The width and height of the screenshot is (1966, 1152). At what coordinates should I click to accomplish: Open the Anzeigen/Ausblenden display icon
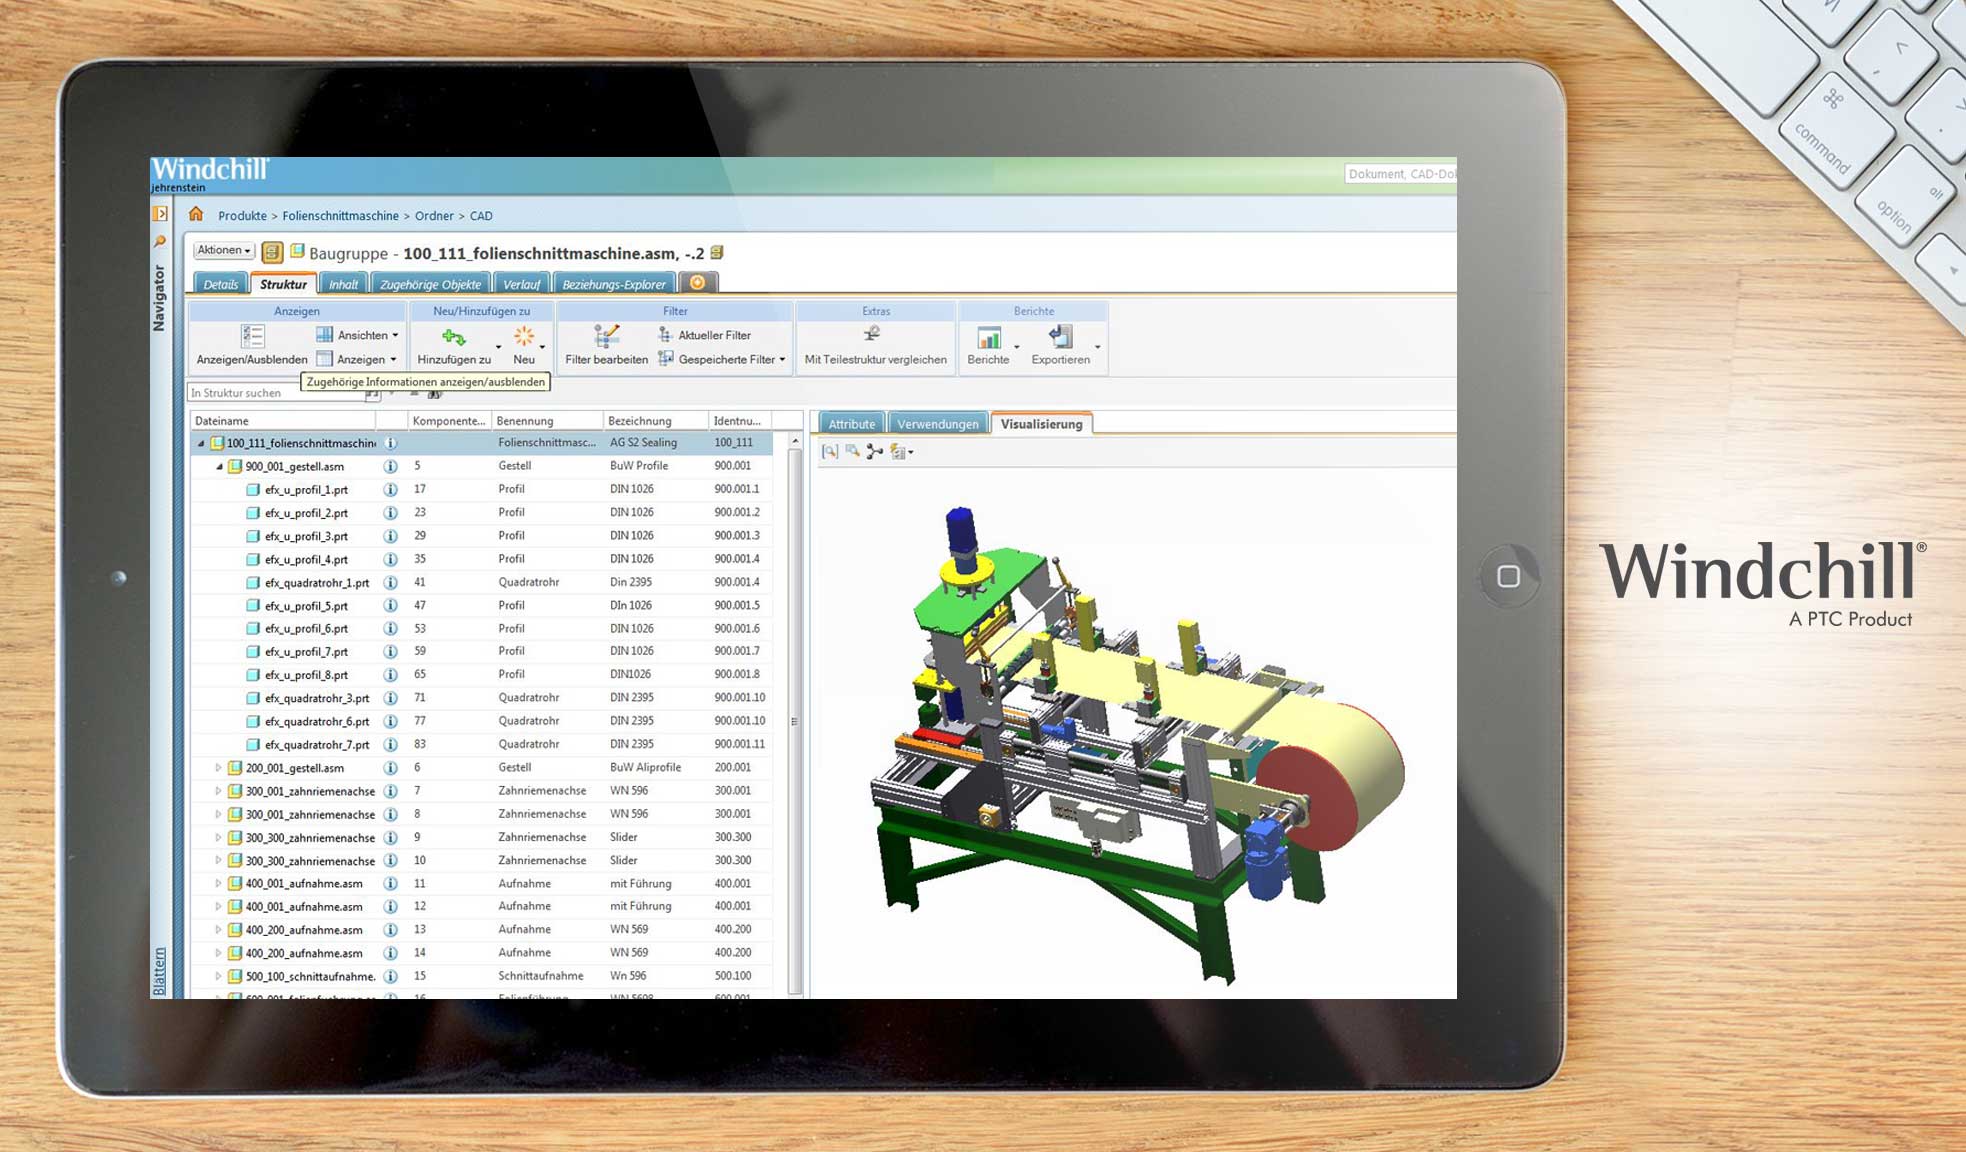pyautogui.click(x=252, y=337)
